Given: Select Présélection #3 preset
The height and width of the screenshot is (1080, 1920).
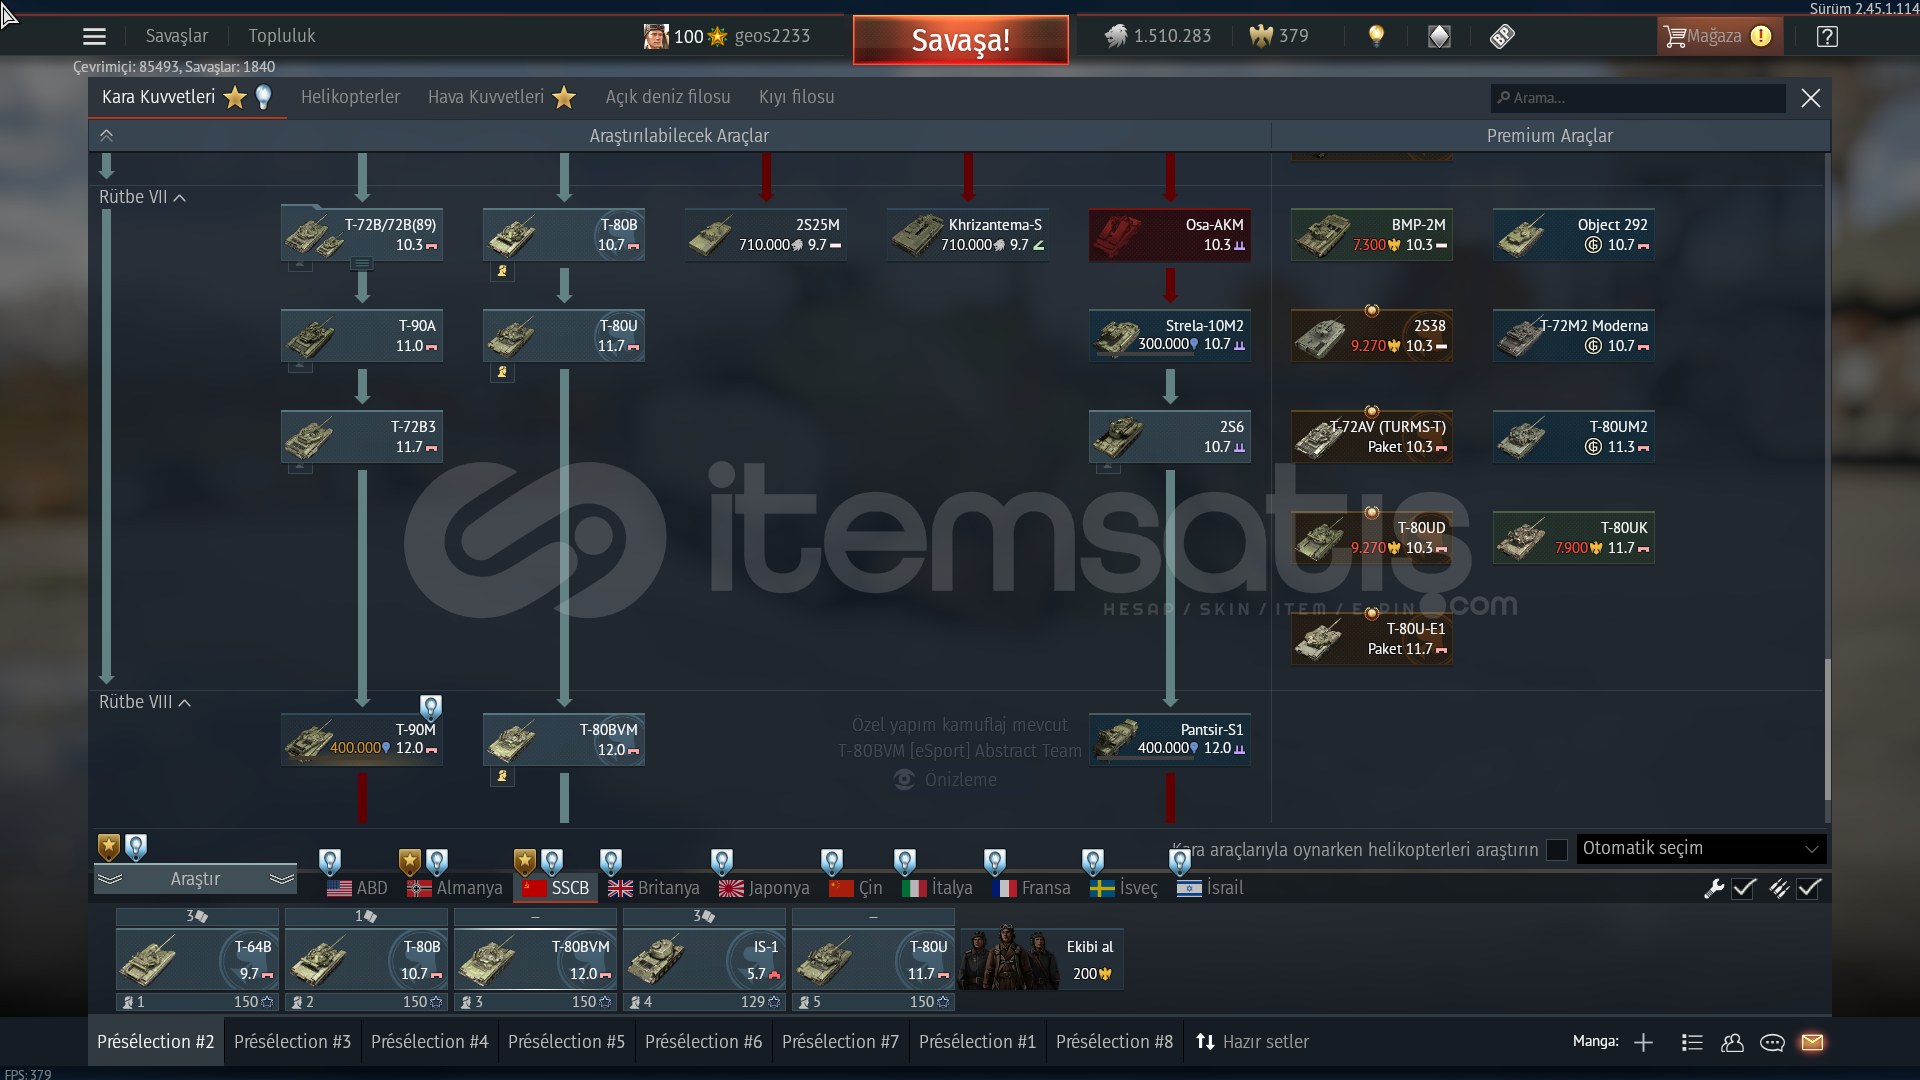Looking at the screenshot, I should tap(293, 1042).
